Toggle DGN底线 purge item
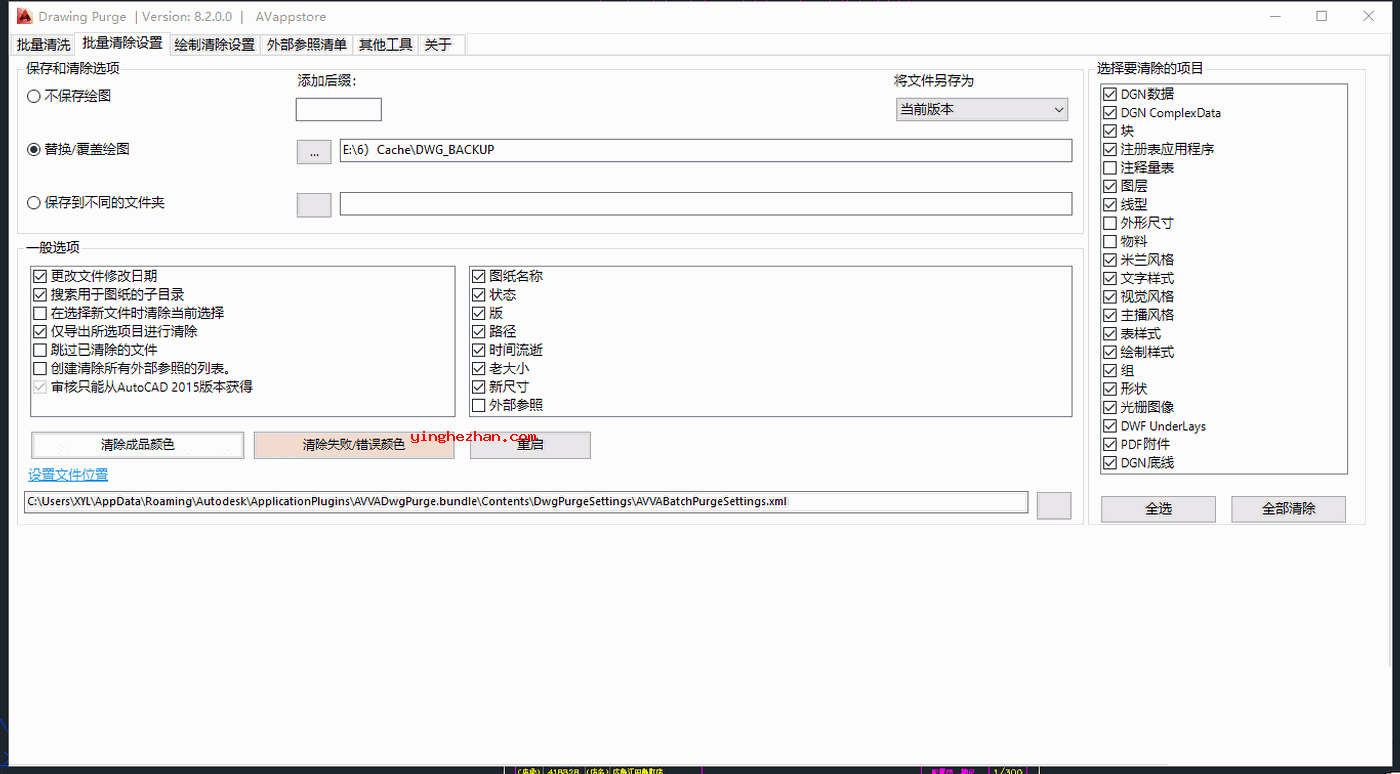 click(x=1110, y=463)
